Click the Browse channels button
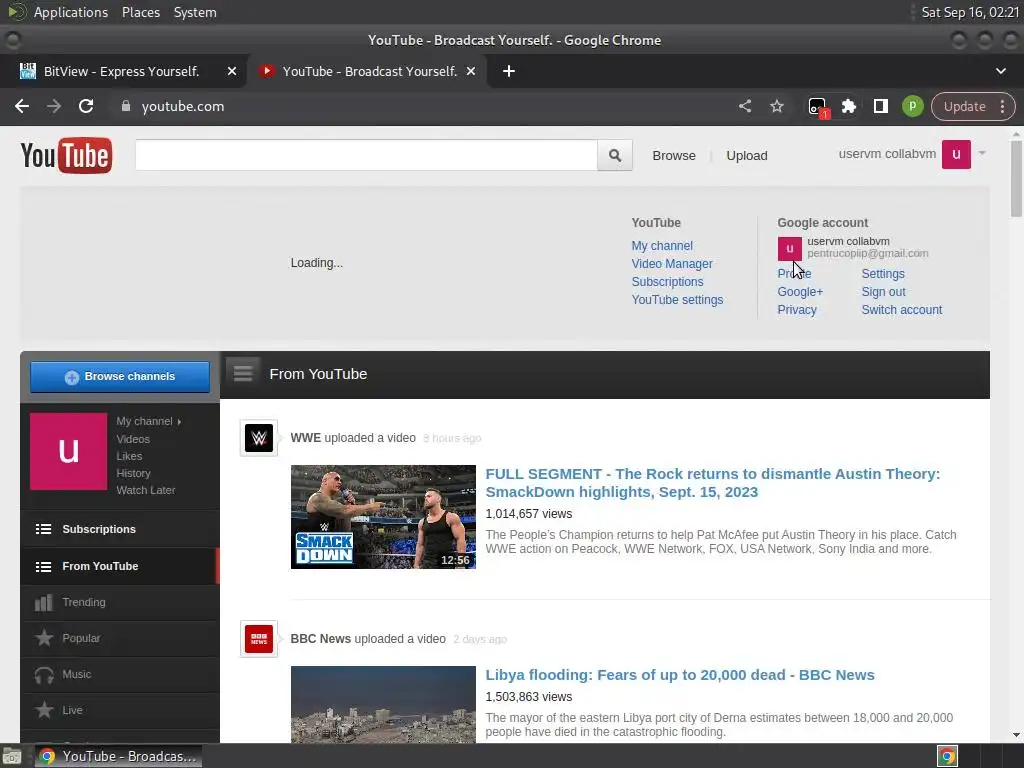This screenshot has height=768, width=1024. coord(120,377)
